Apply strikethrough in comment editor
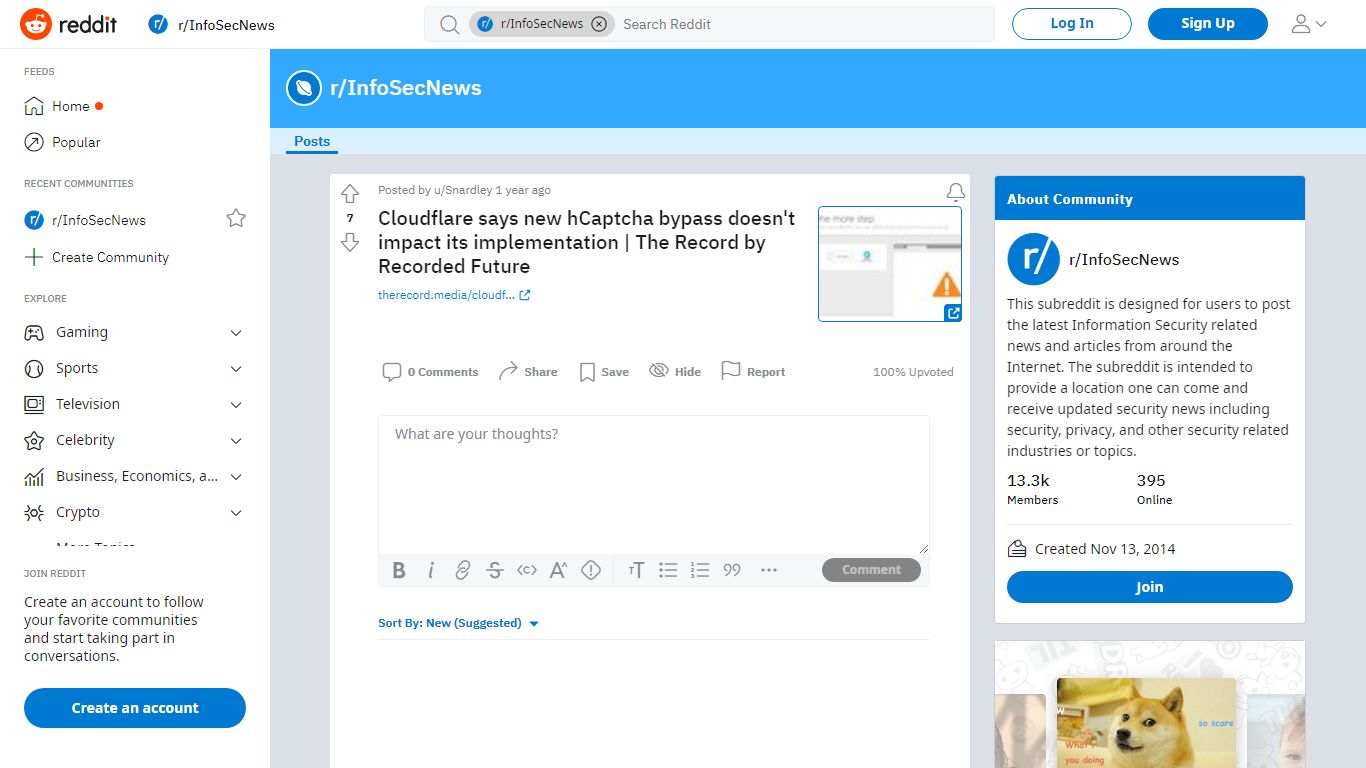 (x=495, y=570)
